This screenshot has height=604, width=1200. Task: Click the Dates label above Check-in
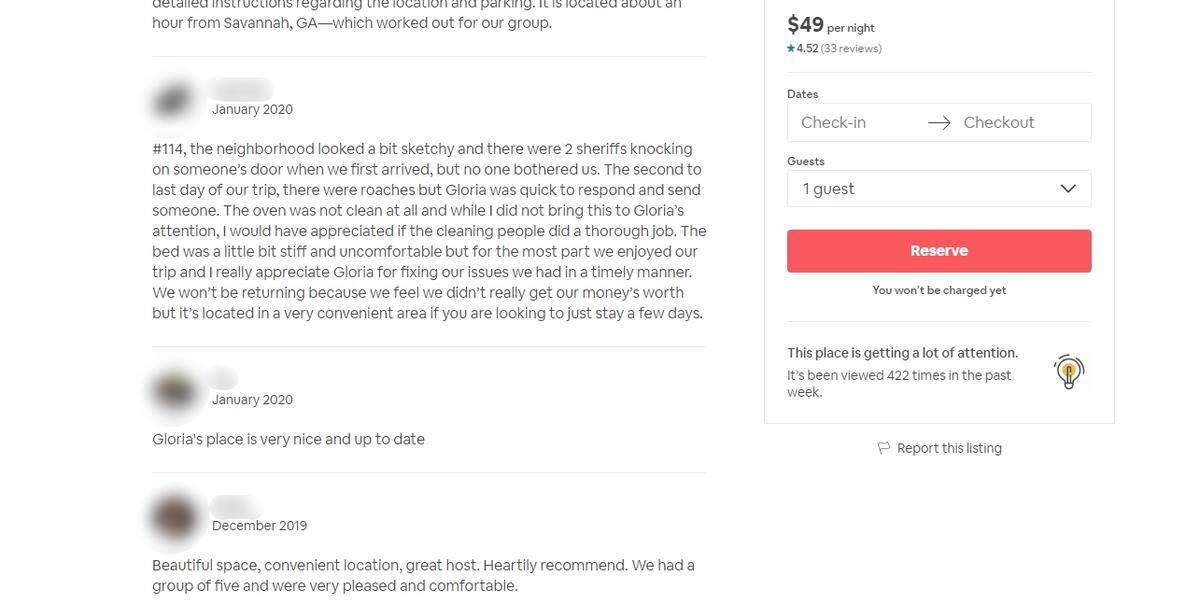tap(803, 94)
